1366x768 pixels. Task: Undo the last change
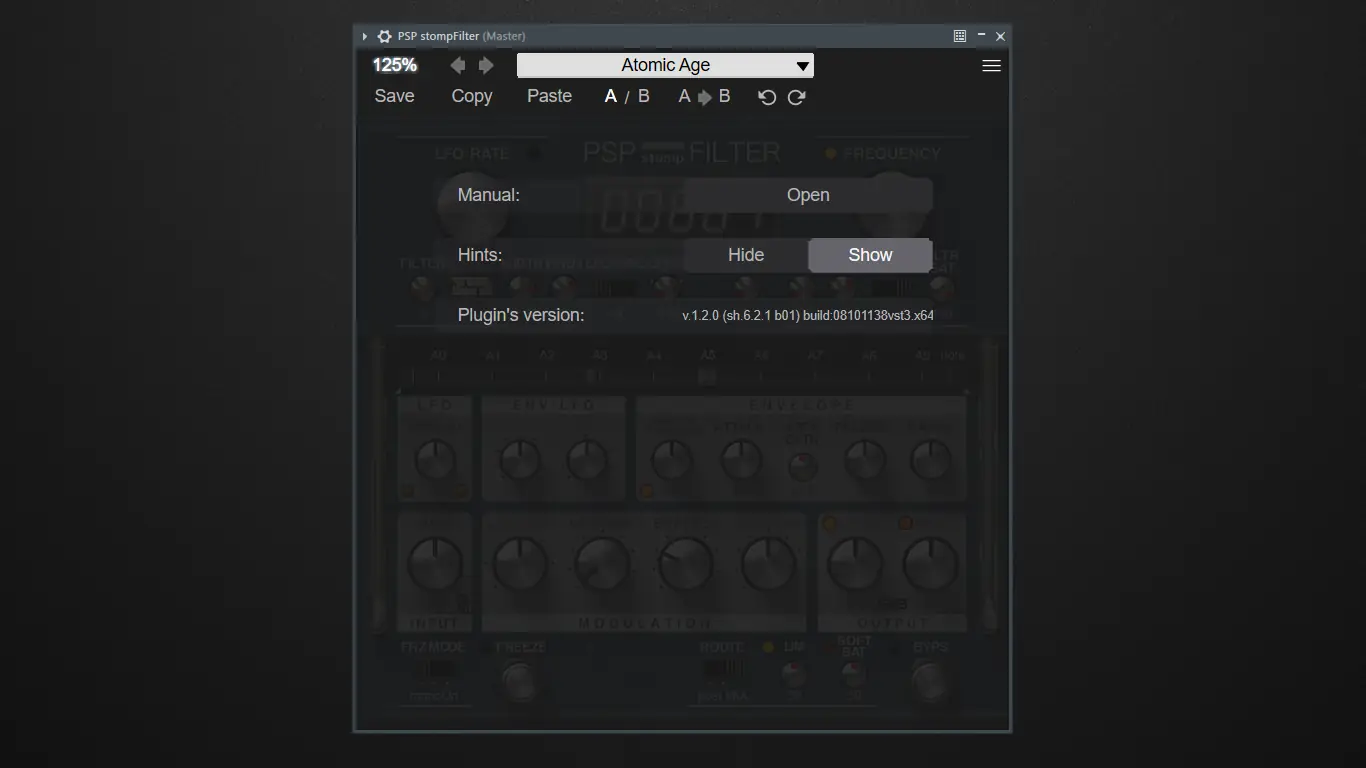pos(767,97)
